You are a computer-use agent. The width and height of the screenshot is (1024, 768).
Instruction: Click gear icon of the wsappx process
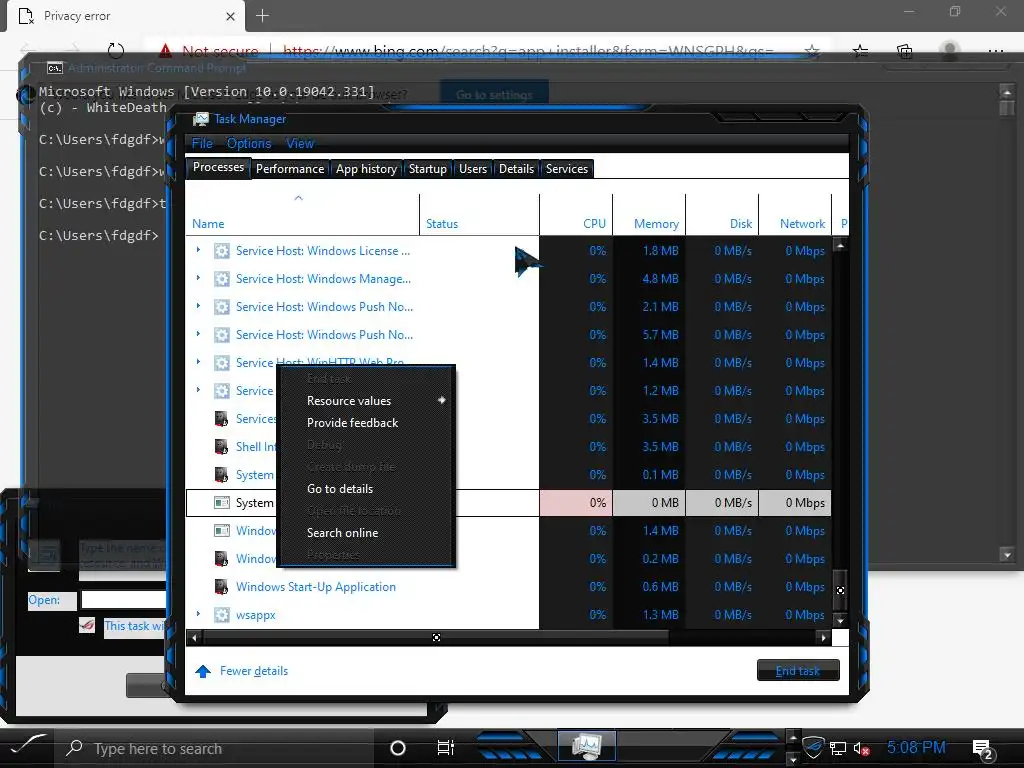222,615
